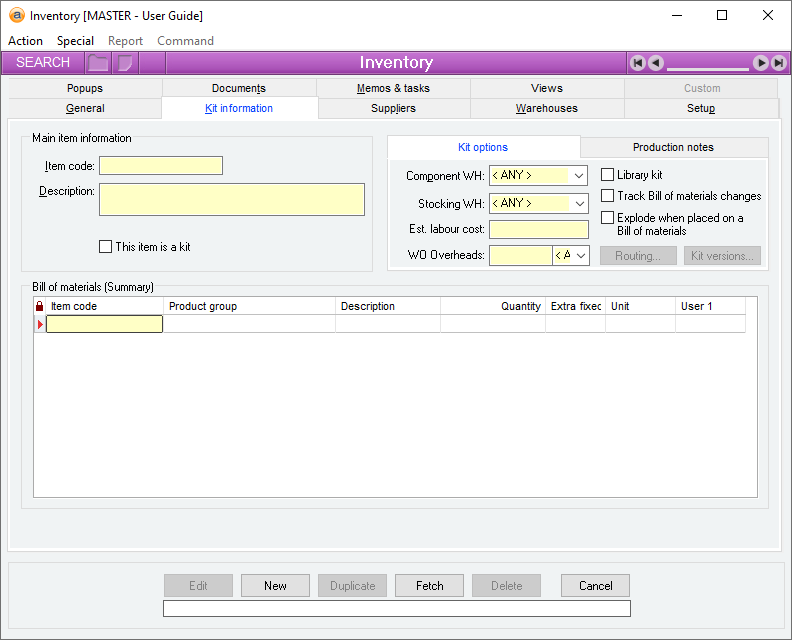Click the lock icon in Bill of materials header

point(40,307)
